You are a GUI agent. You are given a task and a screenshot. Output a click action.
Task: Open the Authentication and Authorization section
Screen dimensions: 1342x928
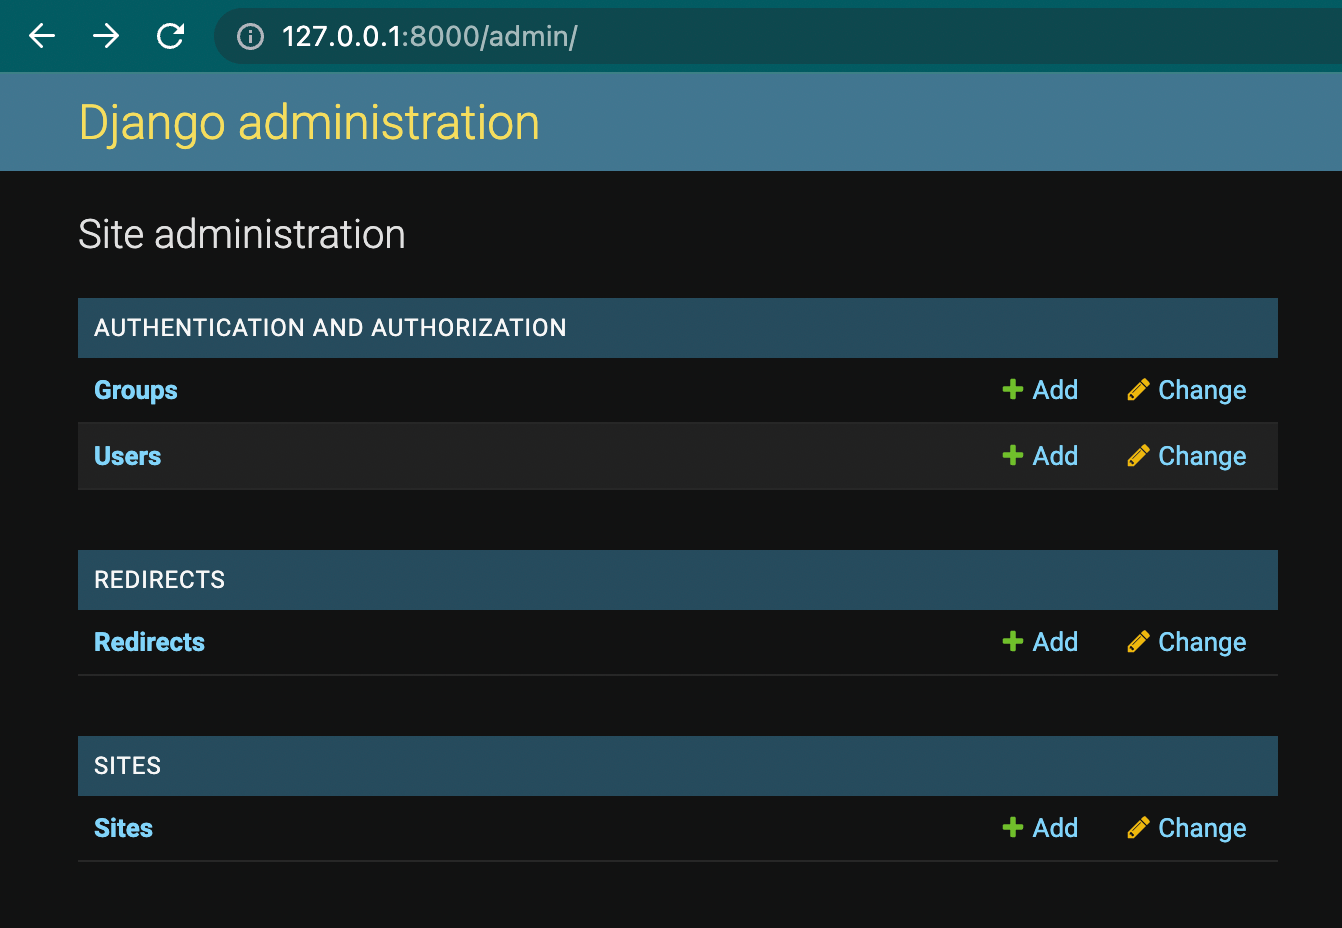tap(330, 328)
